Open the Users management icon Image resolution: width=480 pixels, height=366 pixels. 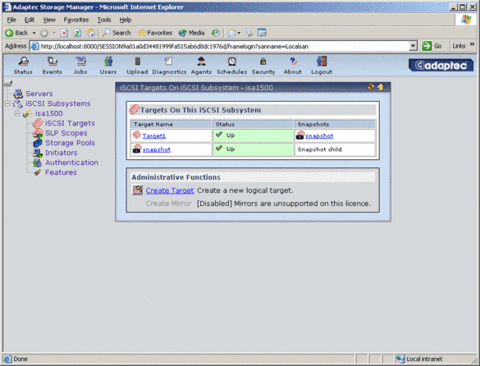click(x=108, y=62)
